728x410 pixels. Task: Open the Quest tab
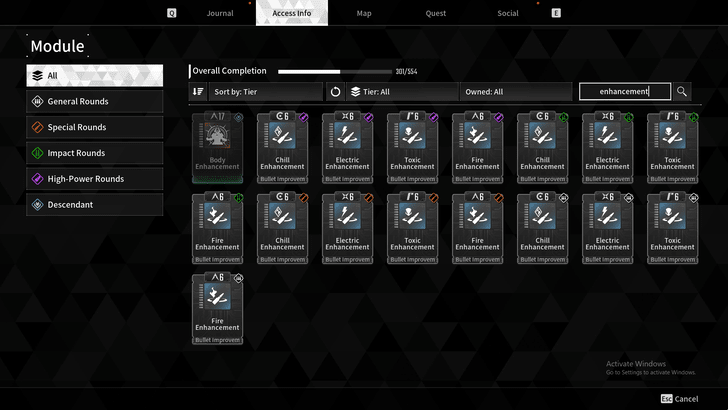(x=436, y=13)
